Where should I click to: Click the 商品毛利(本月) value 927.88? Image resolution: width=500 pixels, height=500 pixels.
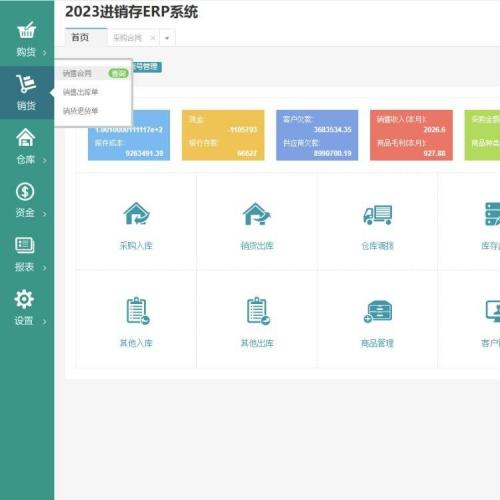coord(434,153)
